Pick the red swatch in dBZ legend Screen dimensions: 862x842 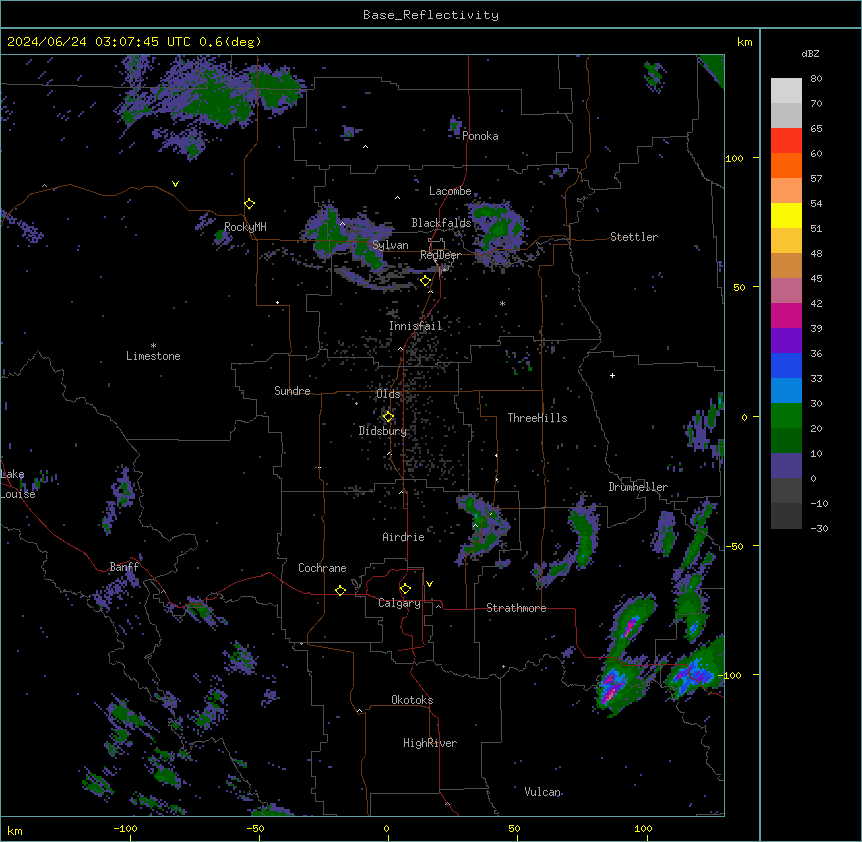786,140
